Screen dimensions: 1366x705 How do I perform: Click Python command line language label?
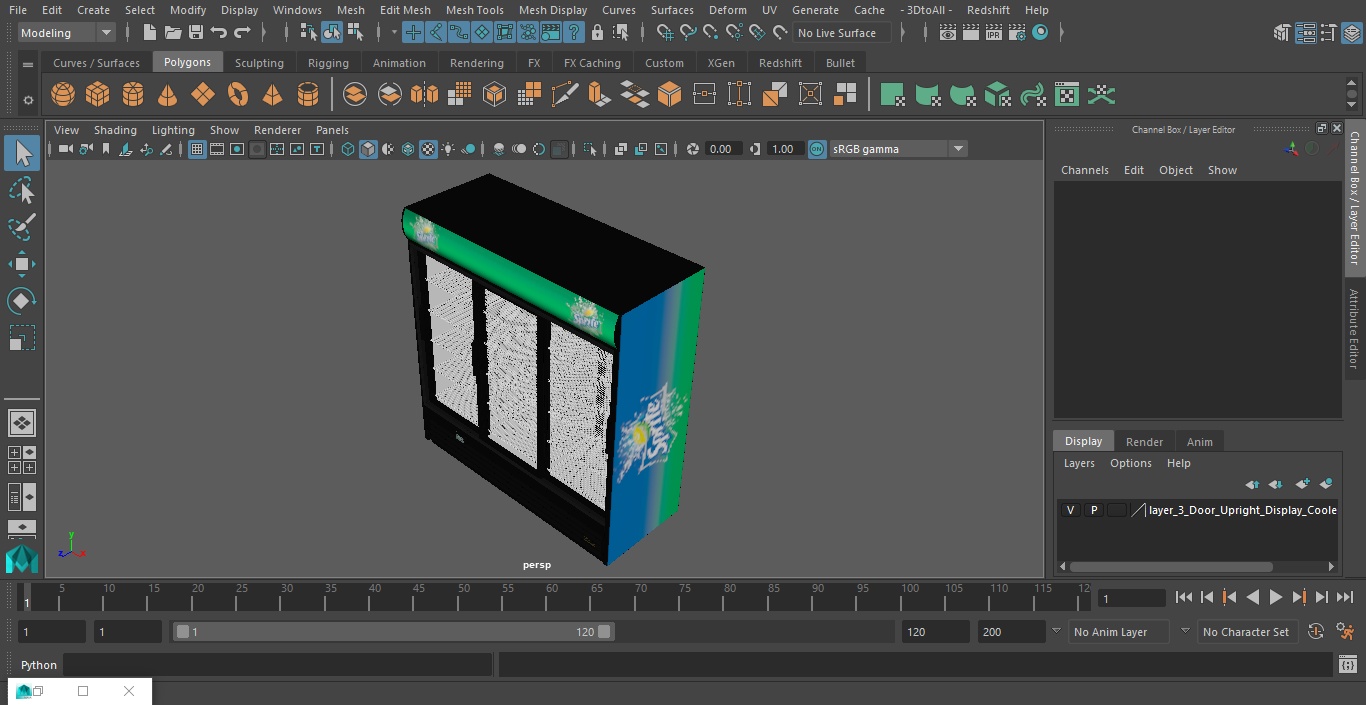coord(39,665)
